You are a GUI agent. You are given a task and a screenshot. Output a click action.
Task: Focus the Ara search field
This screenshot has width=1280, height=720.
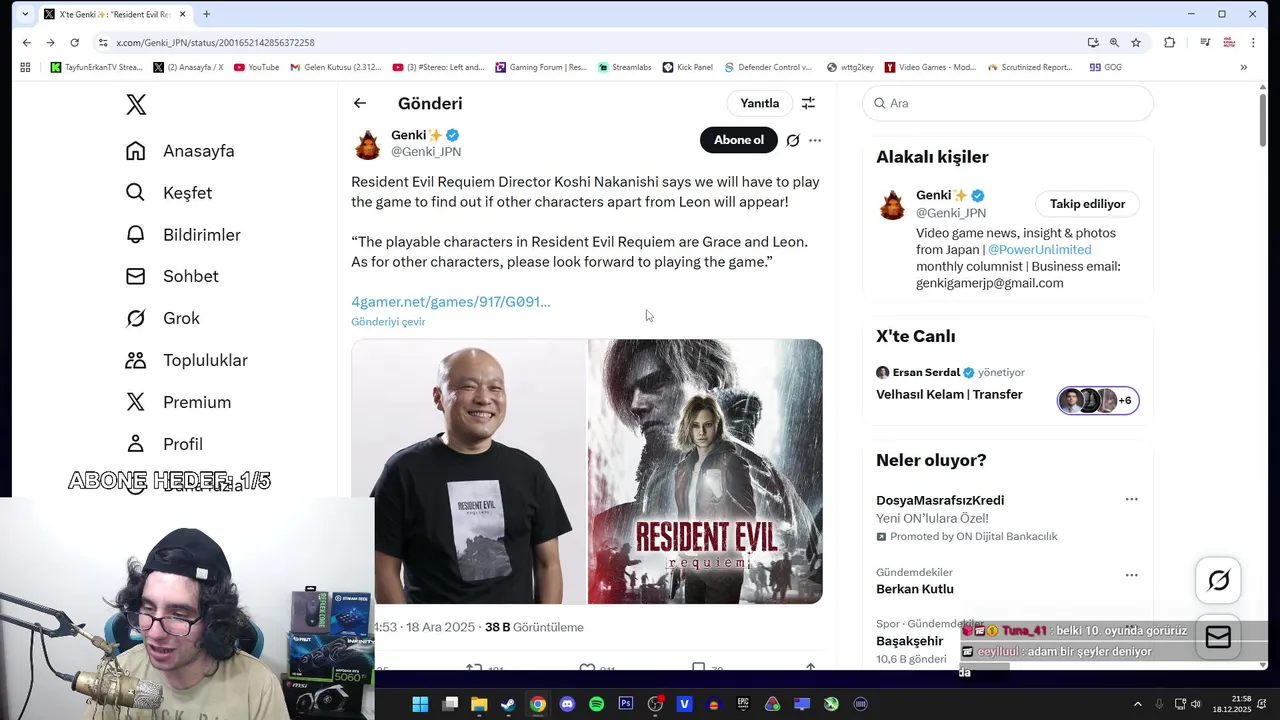tap(1008, 103)
